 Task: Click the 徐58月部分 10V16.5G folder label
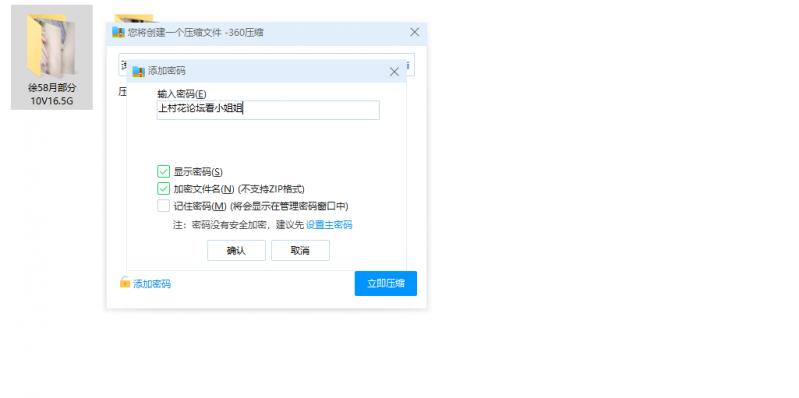tap(52, 94)
